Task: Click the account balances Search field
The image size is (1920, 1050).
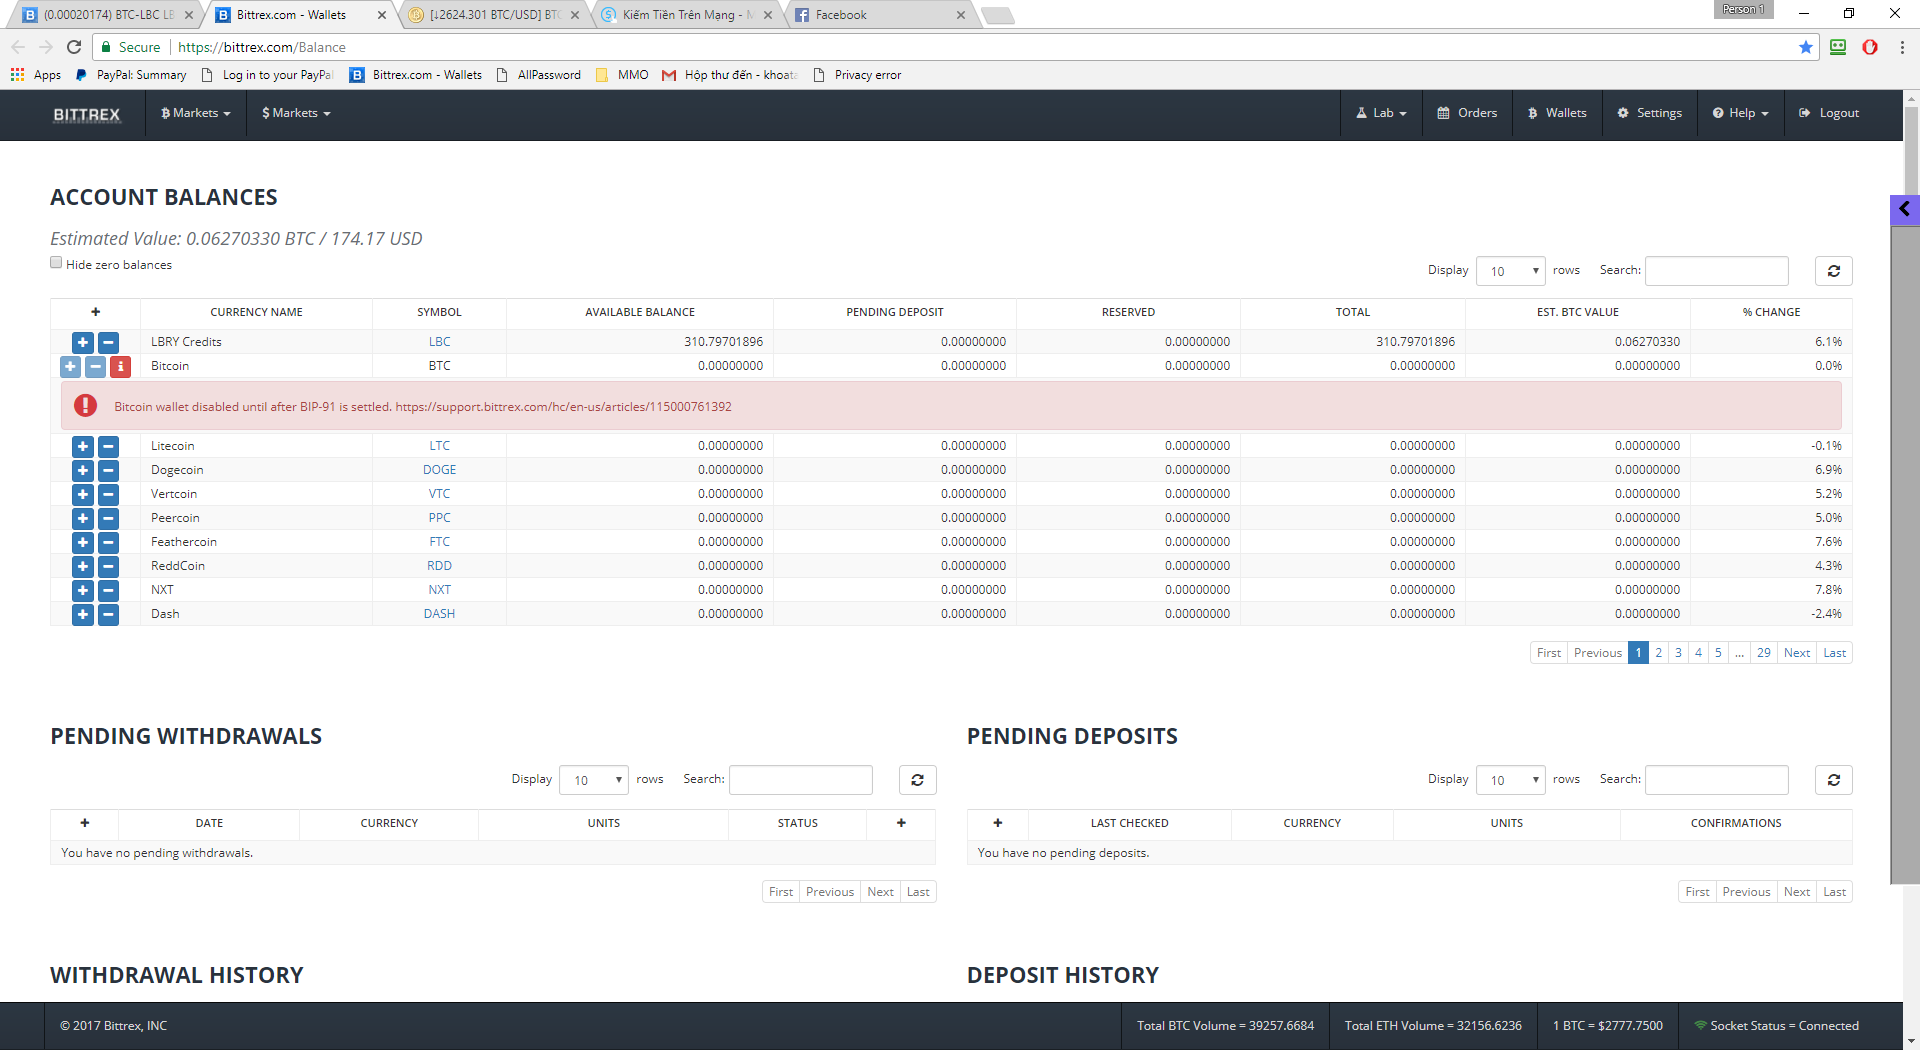Action: click(1716, 271)
